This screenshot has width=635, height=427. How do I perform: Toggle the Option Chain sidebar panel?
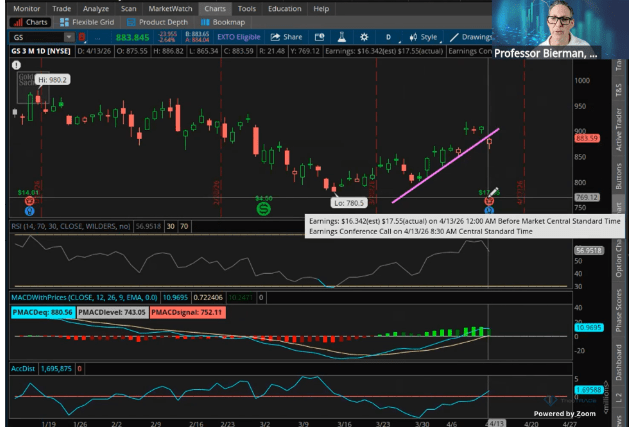[x=618, y=258]
